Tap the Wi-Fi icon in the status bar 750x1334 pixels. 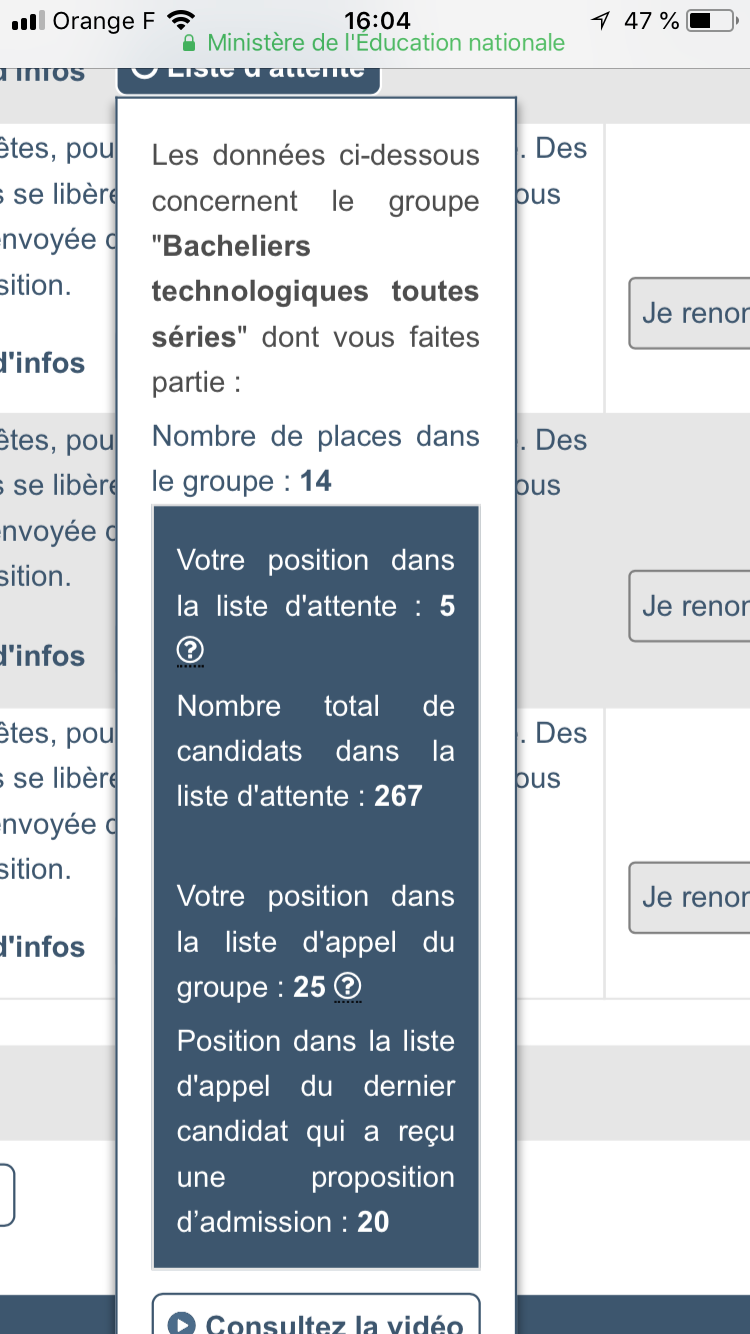pos(182,20)
